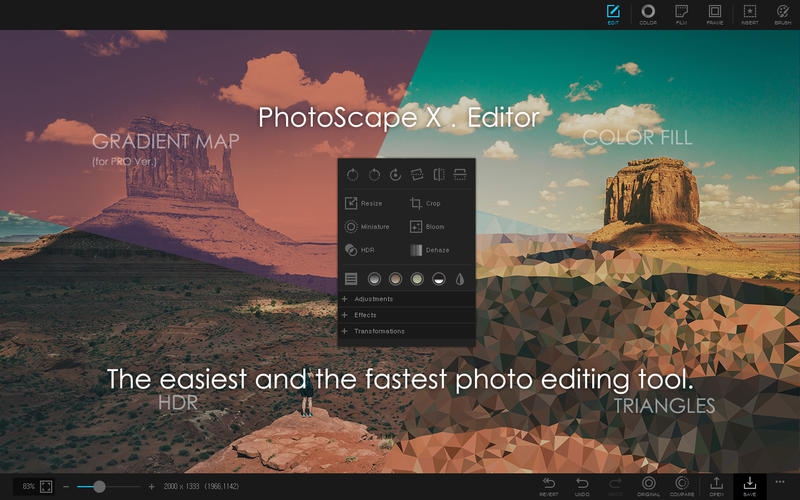The width and height of the screenshot is (800, 500).
Task: Click the Compare button
Action: [682, 487]
